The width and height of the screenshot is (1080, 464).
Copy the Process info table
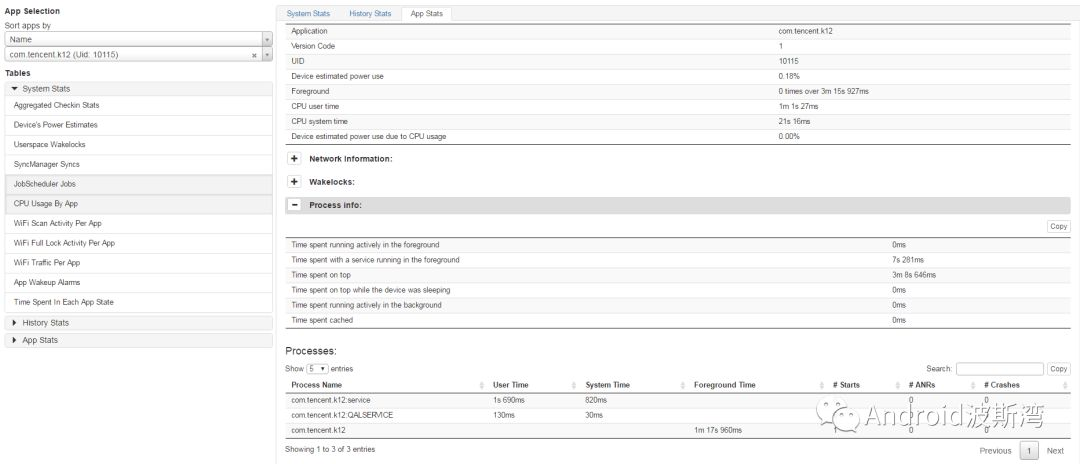coord(1058,226)
